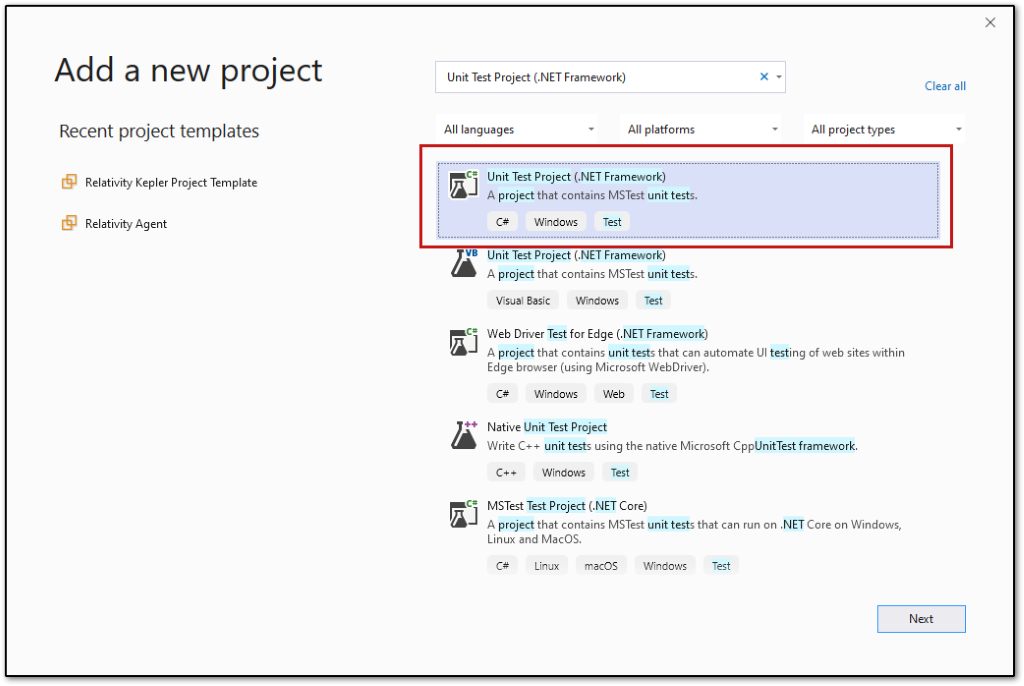Screen dimensions: 1024x686
Task: Click the MSTest description mentioning Linux and MacOS
Action: 694,532
